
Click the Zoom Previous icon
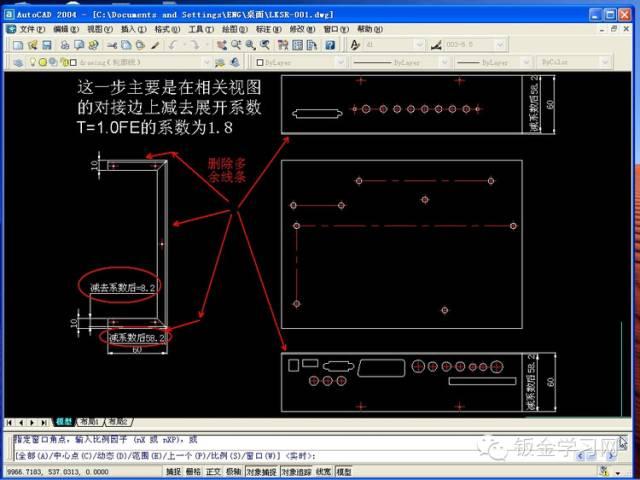tap(265, 45)
